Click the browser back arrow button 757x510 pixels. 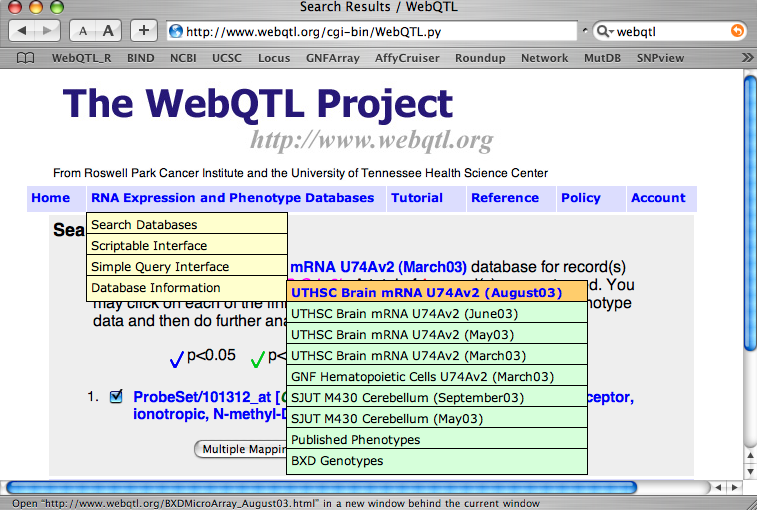pos(24,31)
